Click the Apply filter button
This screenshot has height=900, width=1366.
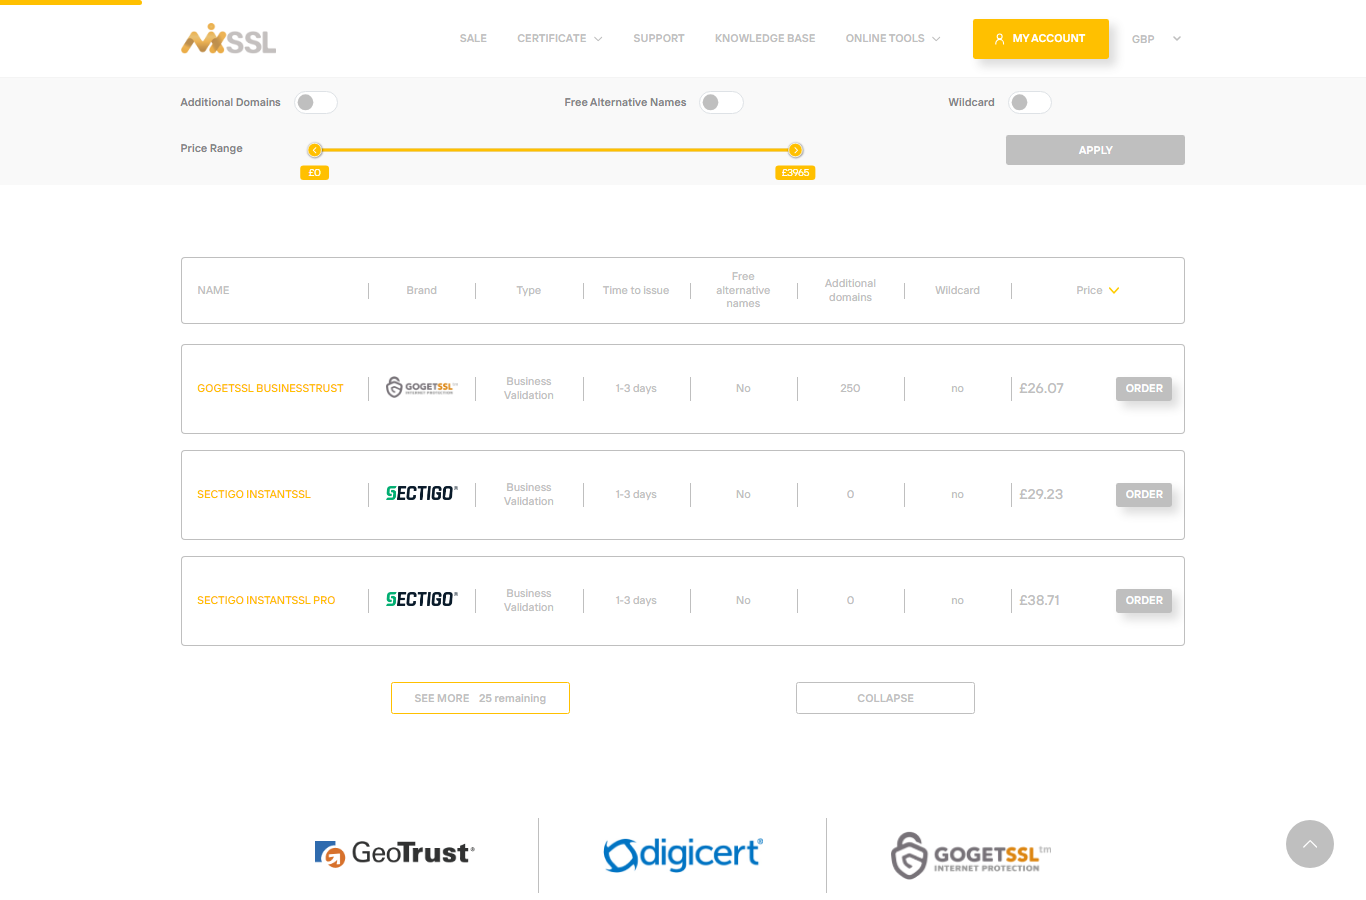coord(1095,150)
